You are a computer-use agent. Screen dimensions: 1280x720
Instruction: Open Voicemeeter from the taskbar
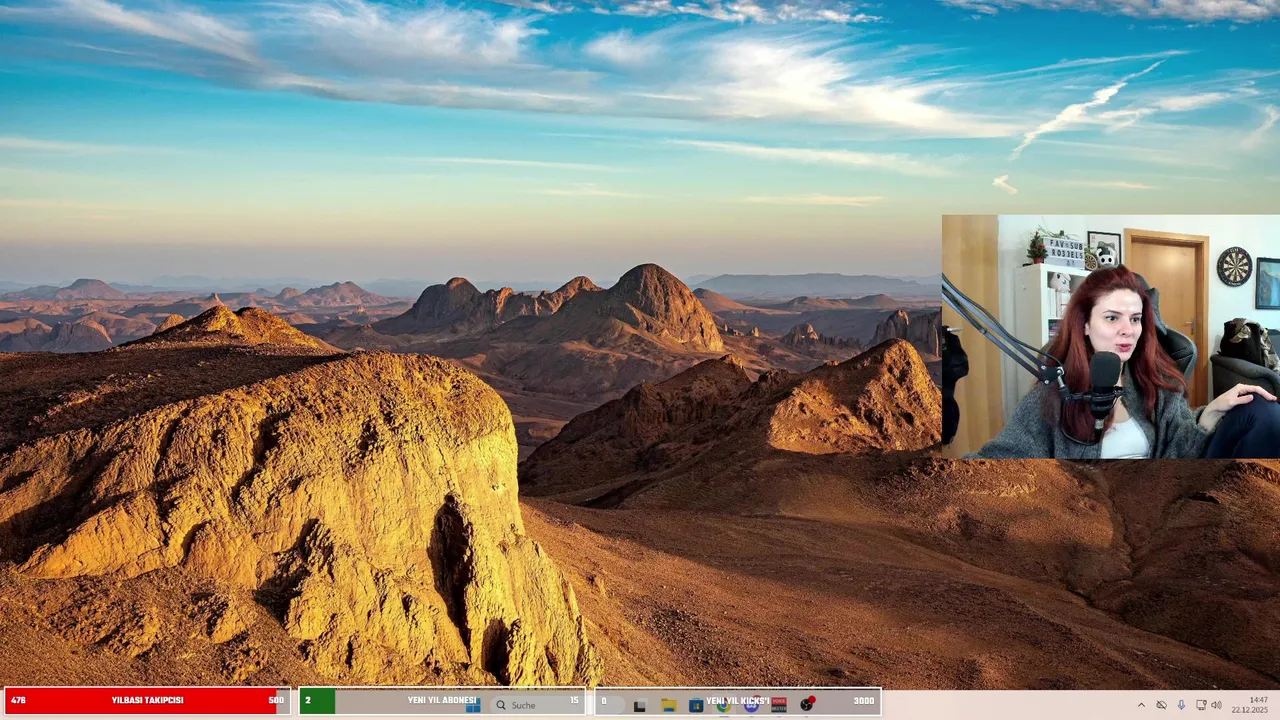pos(779,705)
